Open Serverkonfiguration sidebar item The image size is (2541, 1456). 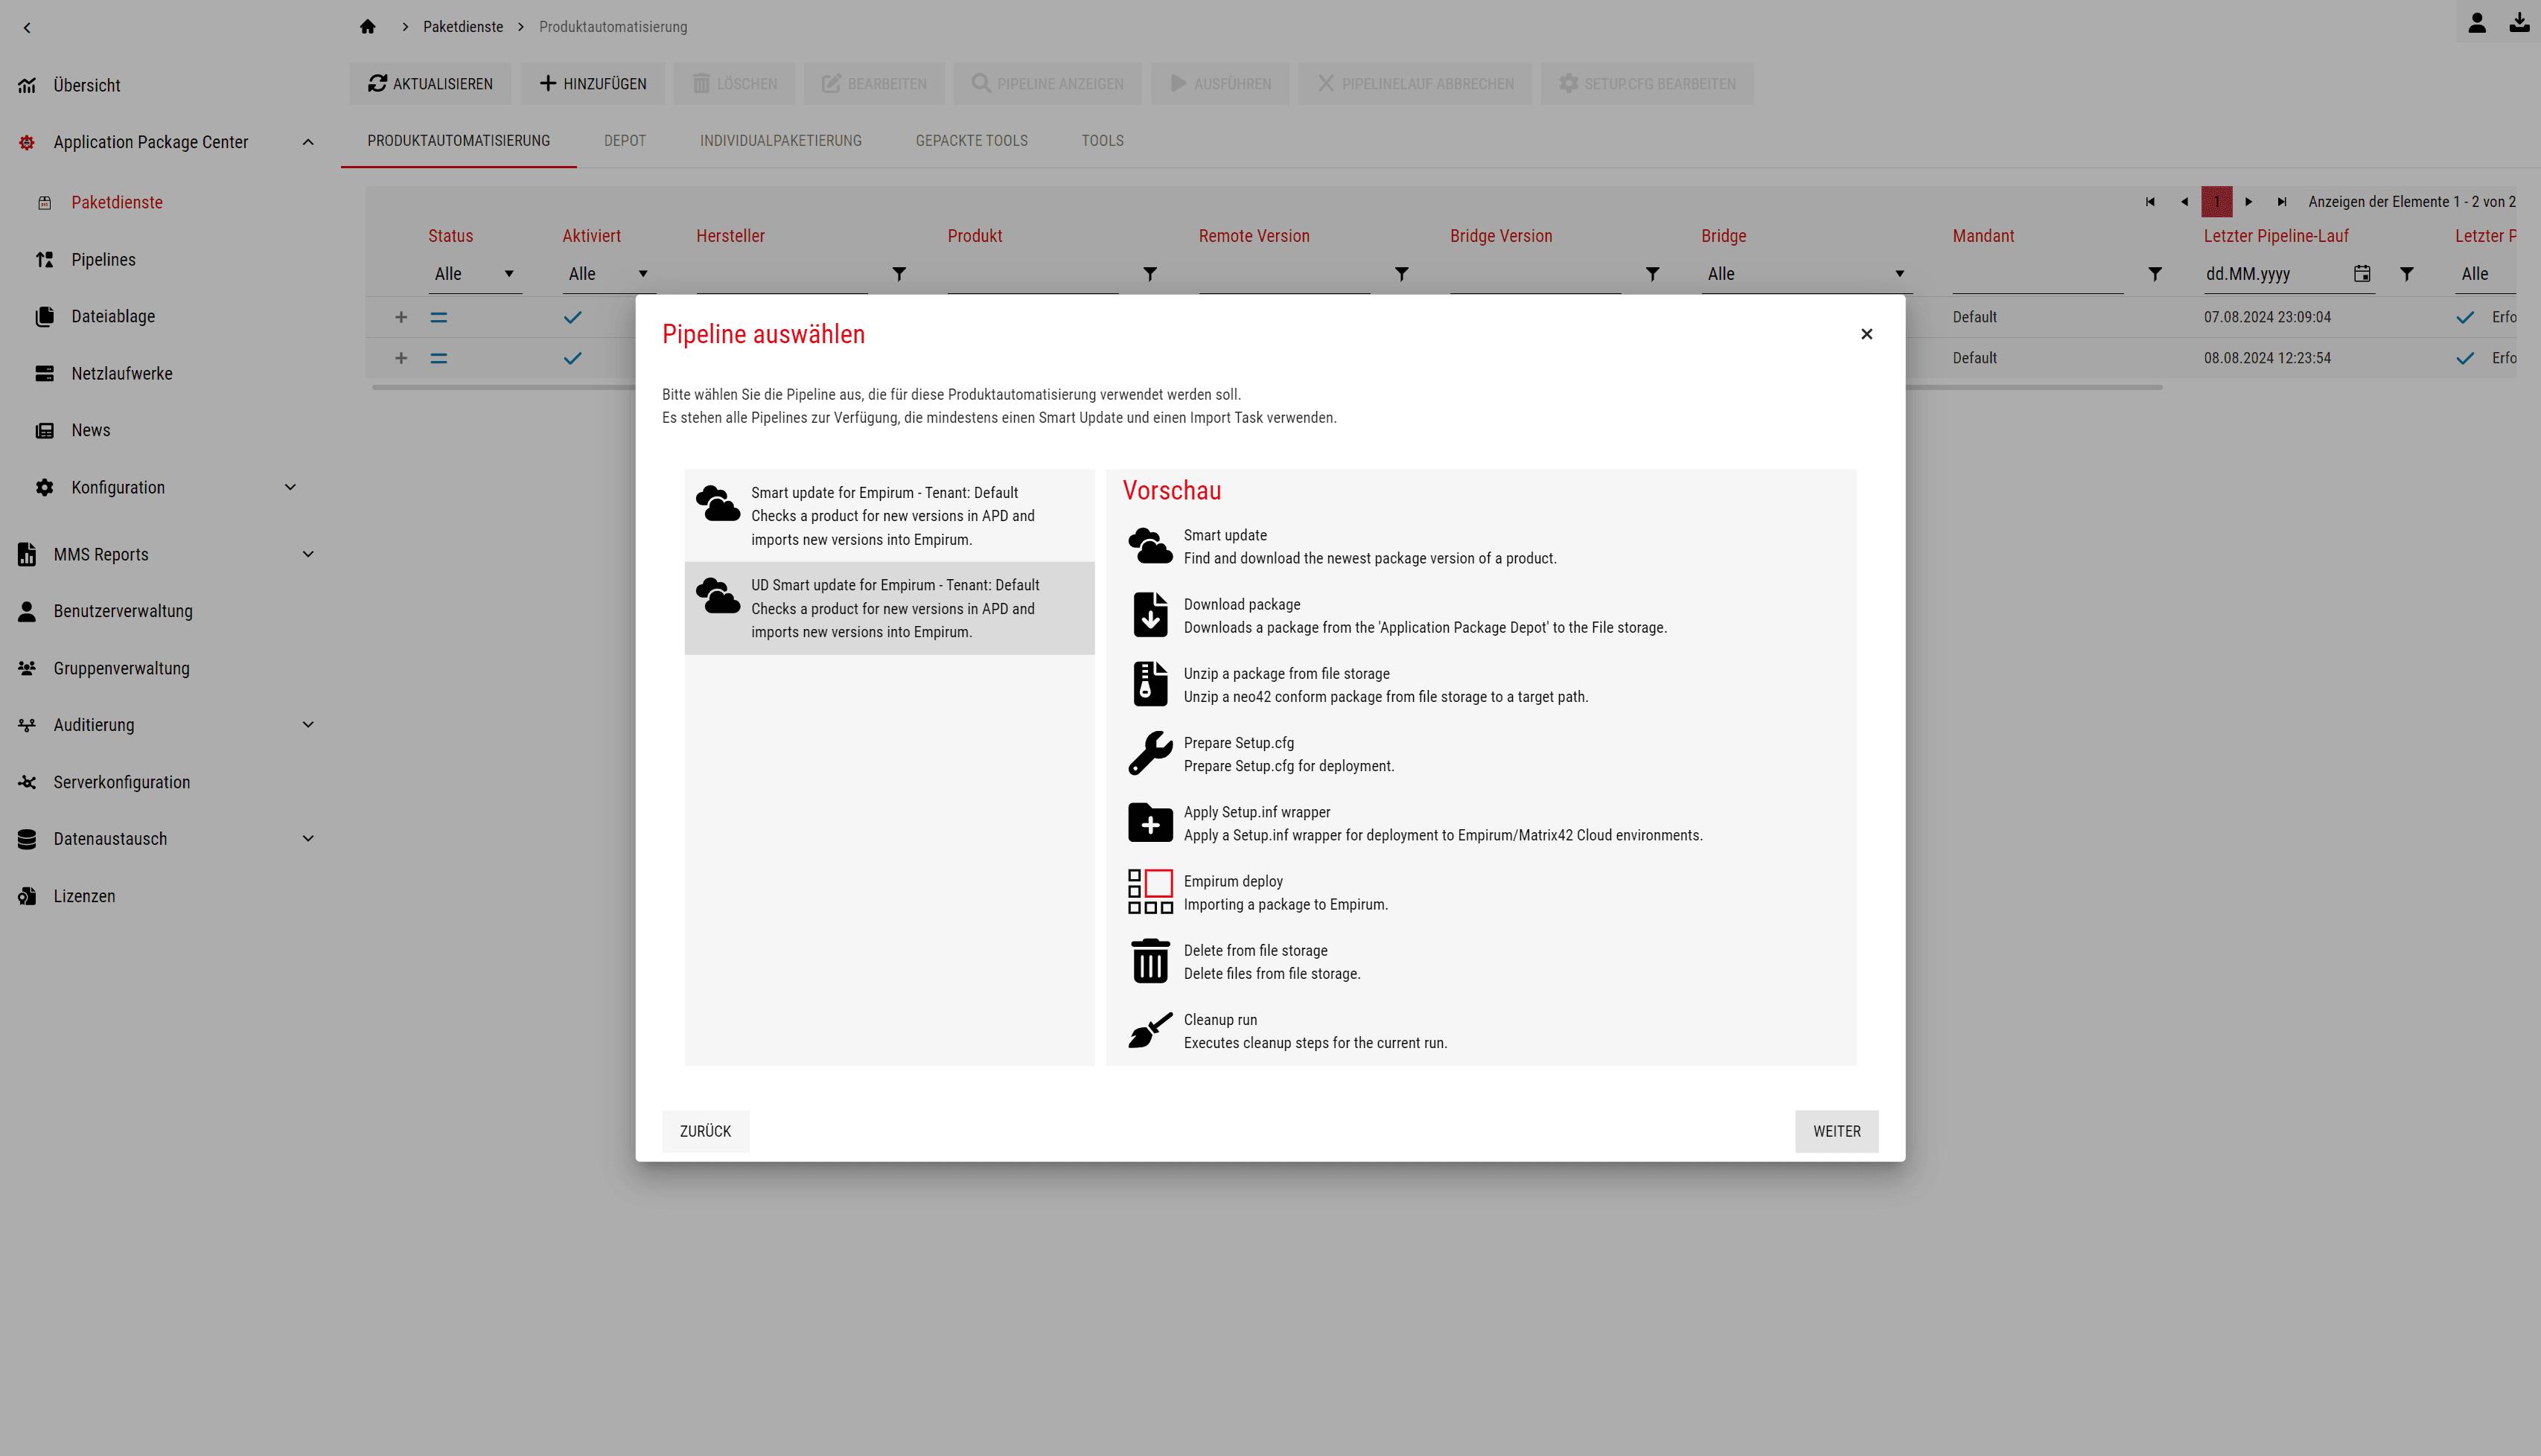pos(121,782)
